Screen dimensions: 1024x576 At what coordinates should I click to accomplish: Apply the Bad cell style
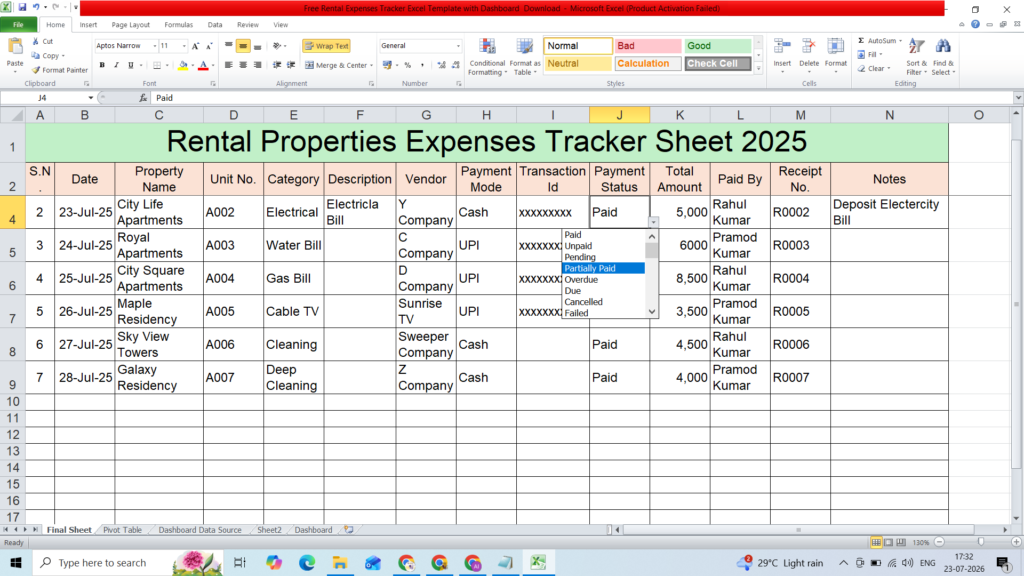(x=648, y=46)
